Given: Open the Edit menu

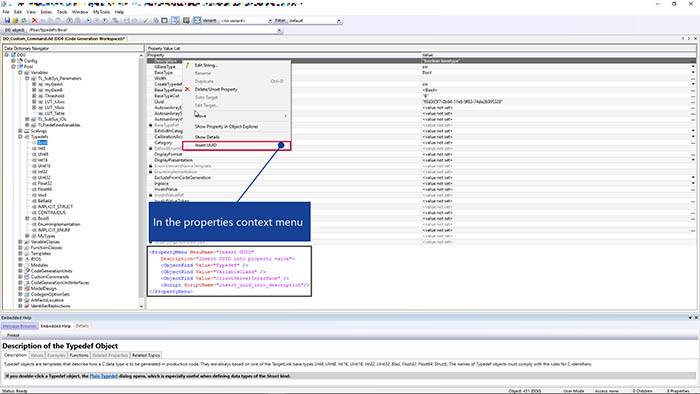Looking at the screenshot, I should coord(18,12).
